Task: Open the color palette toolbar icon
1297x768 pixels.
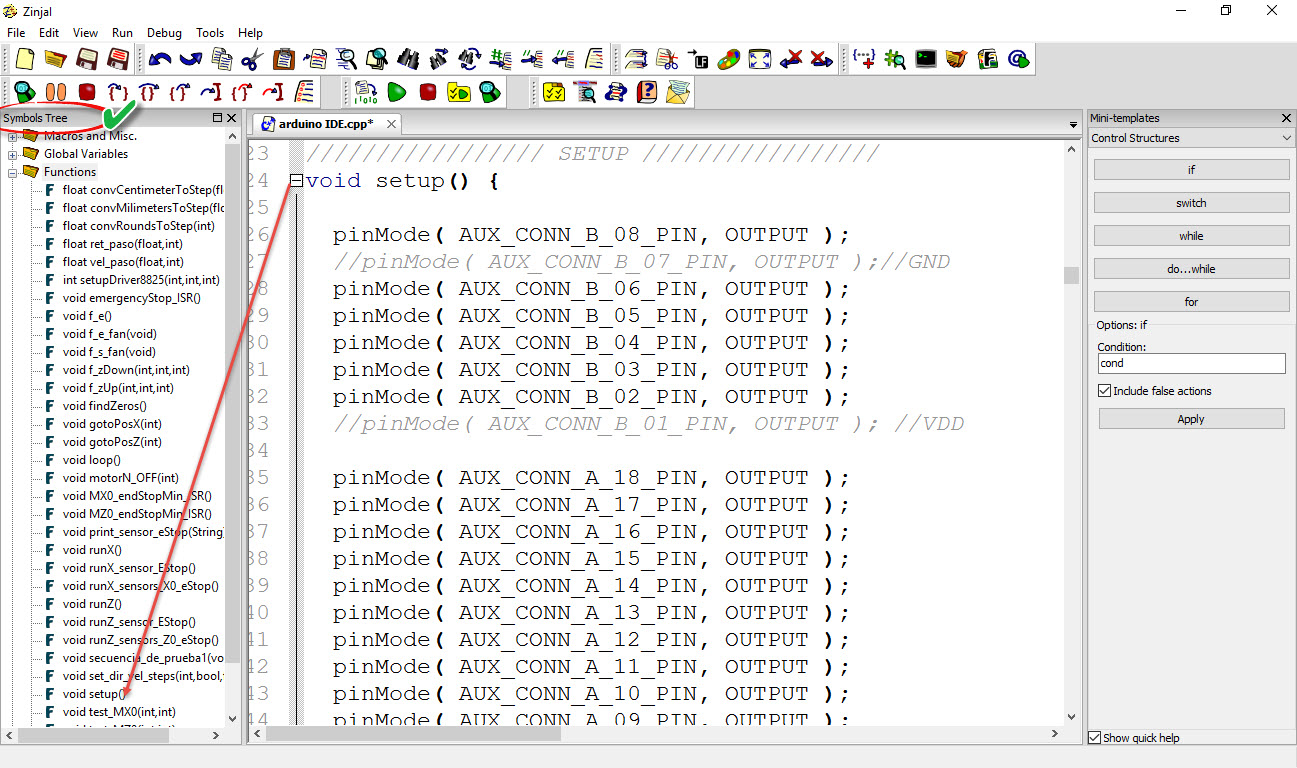Action: click(x=727, y=58)
